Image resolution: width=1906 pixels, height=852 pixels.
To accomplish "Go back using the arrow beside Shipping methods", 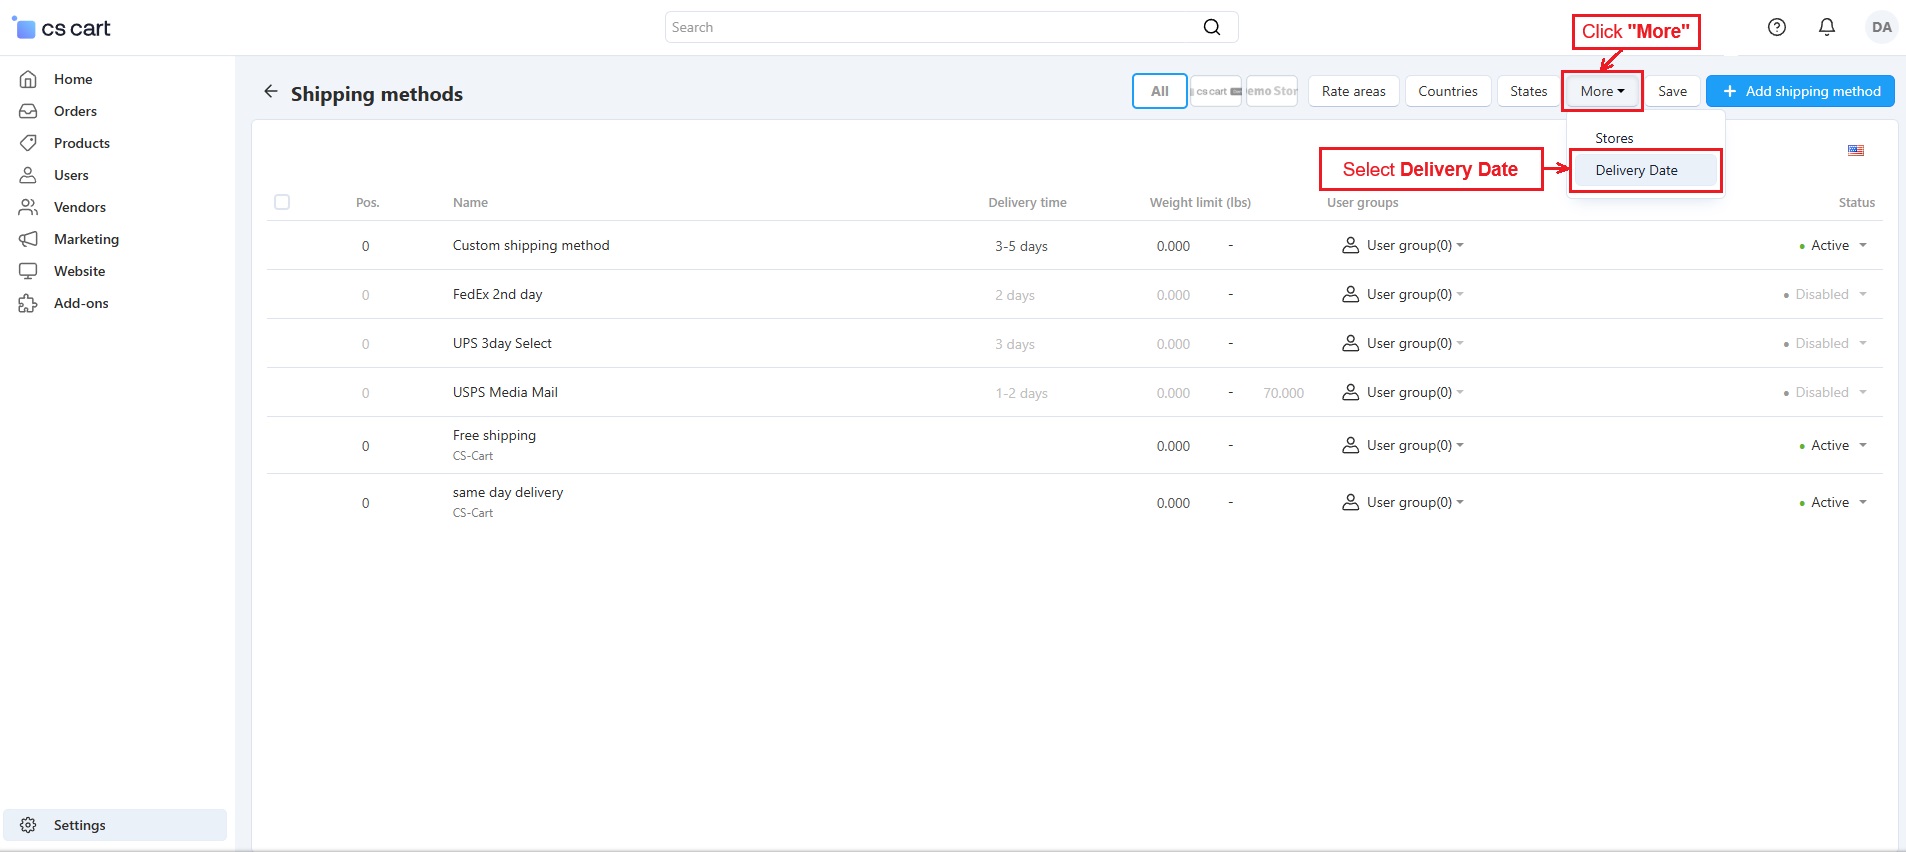I will tap(270, 91).
